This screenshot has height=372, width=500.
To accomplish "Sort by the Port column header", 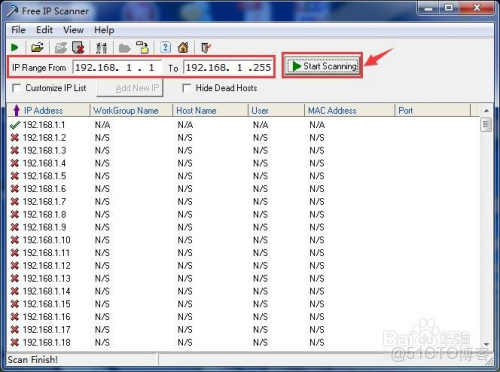I will (x=433, y=110).
